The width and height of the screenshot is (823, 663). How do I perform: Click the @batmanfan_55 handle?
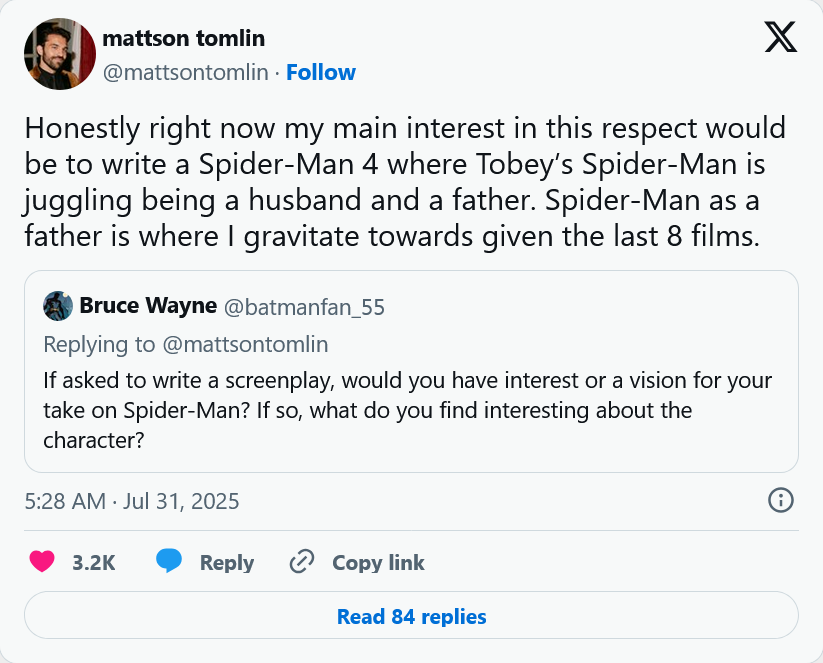pos(303,306)
